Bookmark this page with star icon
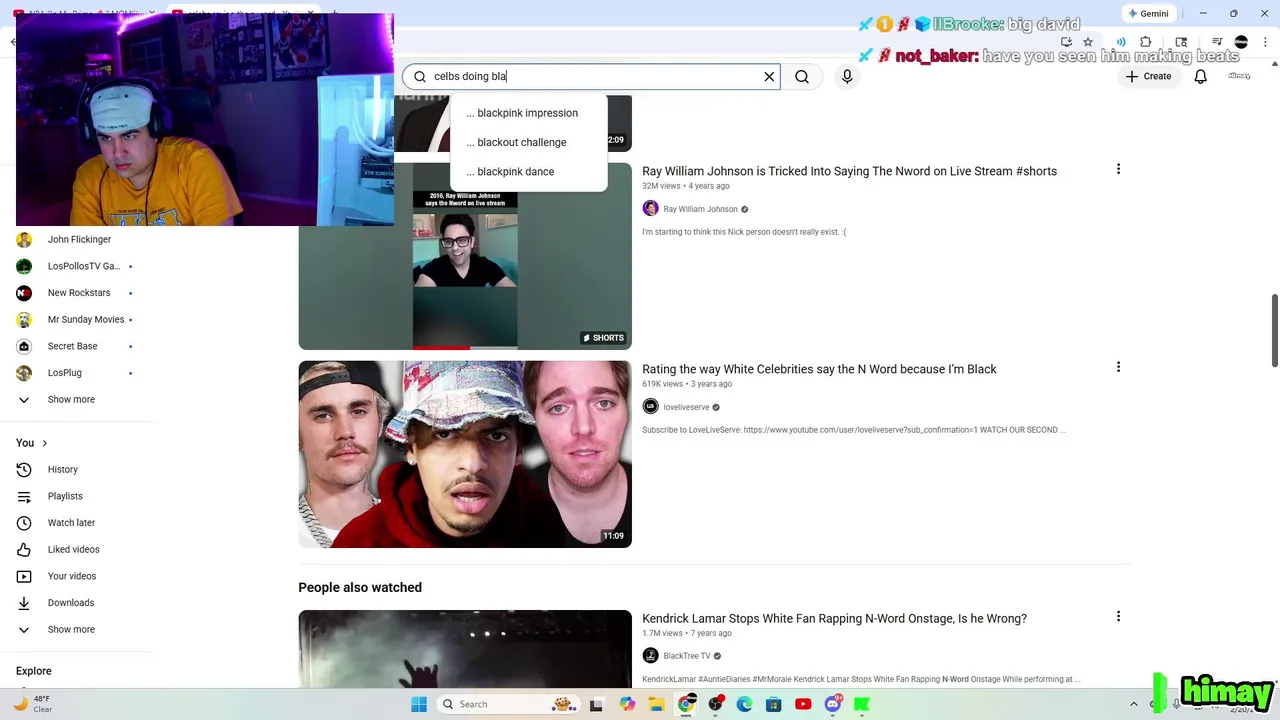 (x=1088, y=42)
